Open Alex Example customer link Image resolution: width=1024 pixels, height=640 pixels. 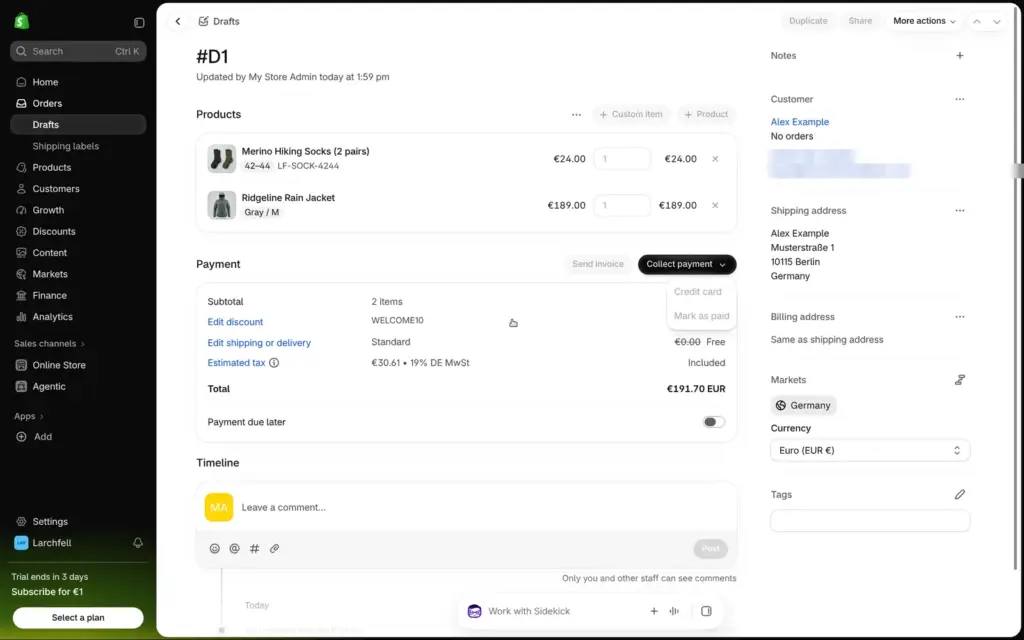click(x=799, y=122)
